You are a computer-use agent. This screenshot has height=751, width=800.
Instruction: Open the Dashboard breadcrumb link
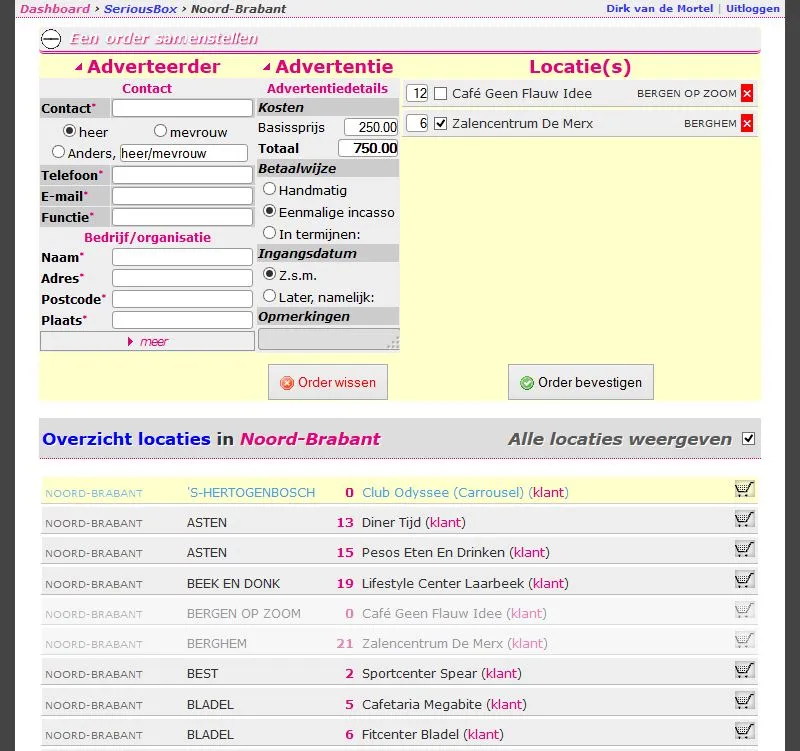(x=55, y=9)
